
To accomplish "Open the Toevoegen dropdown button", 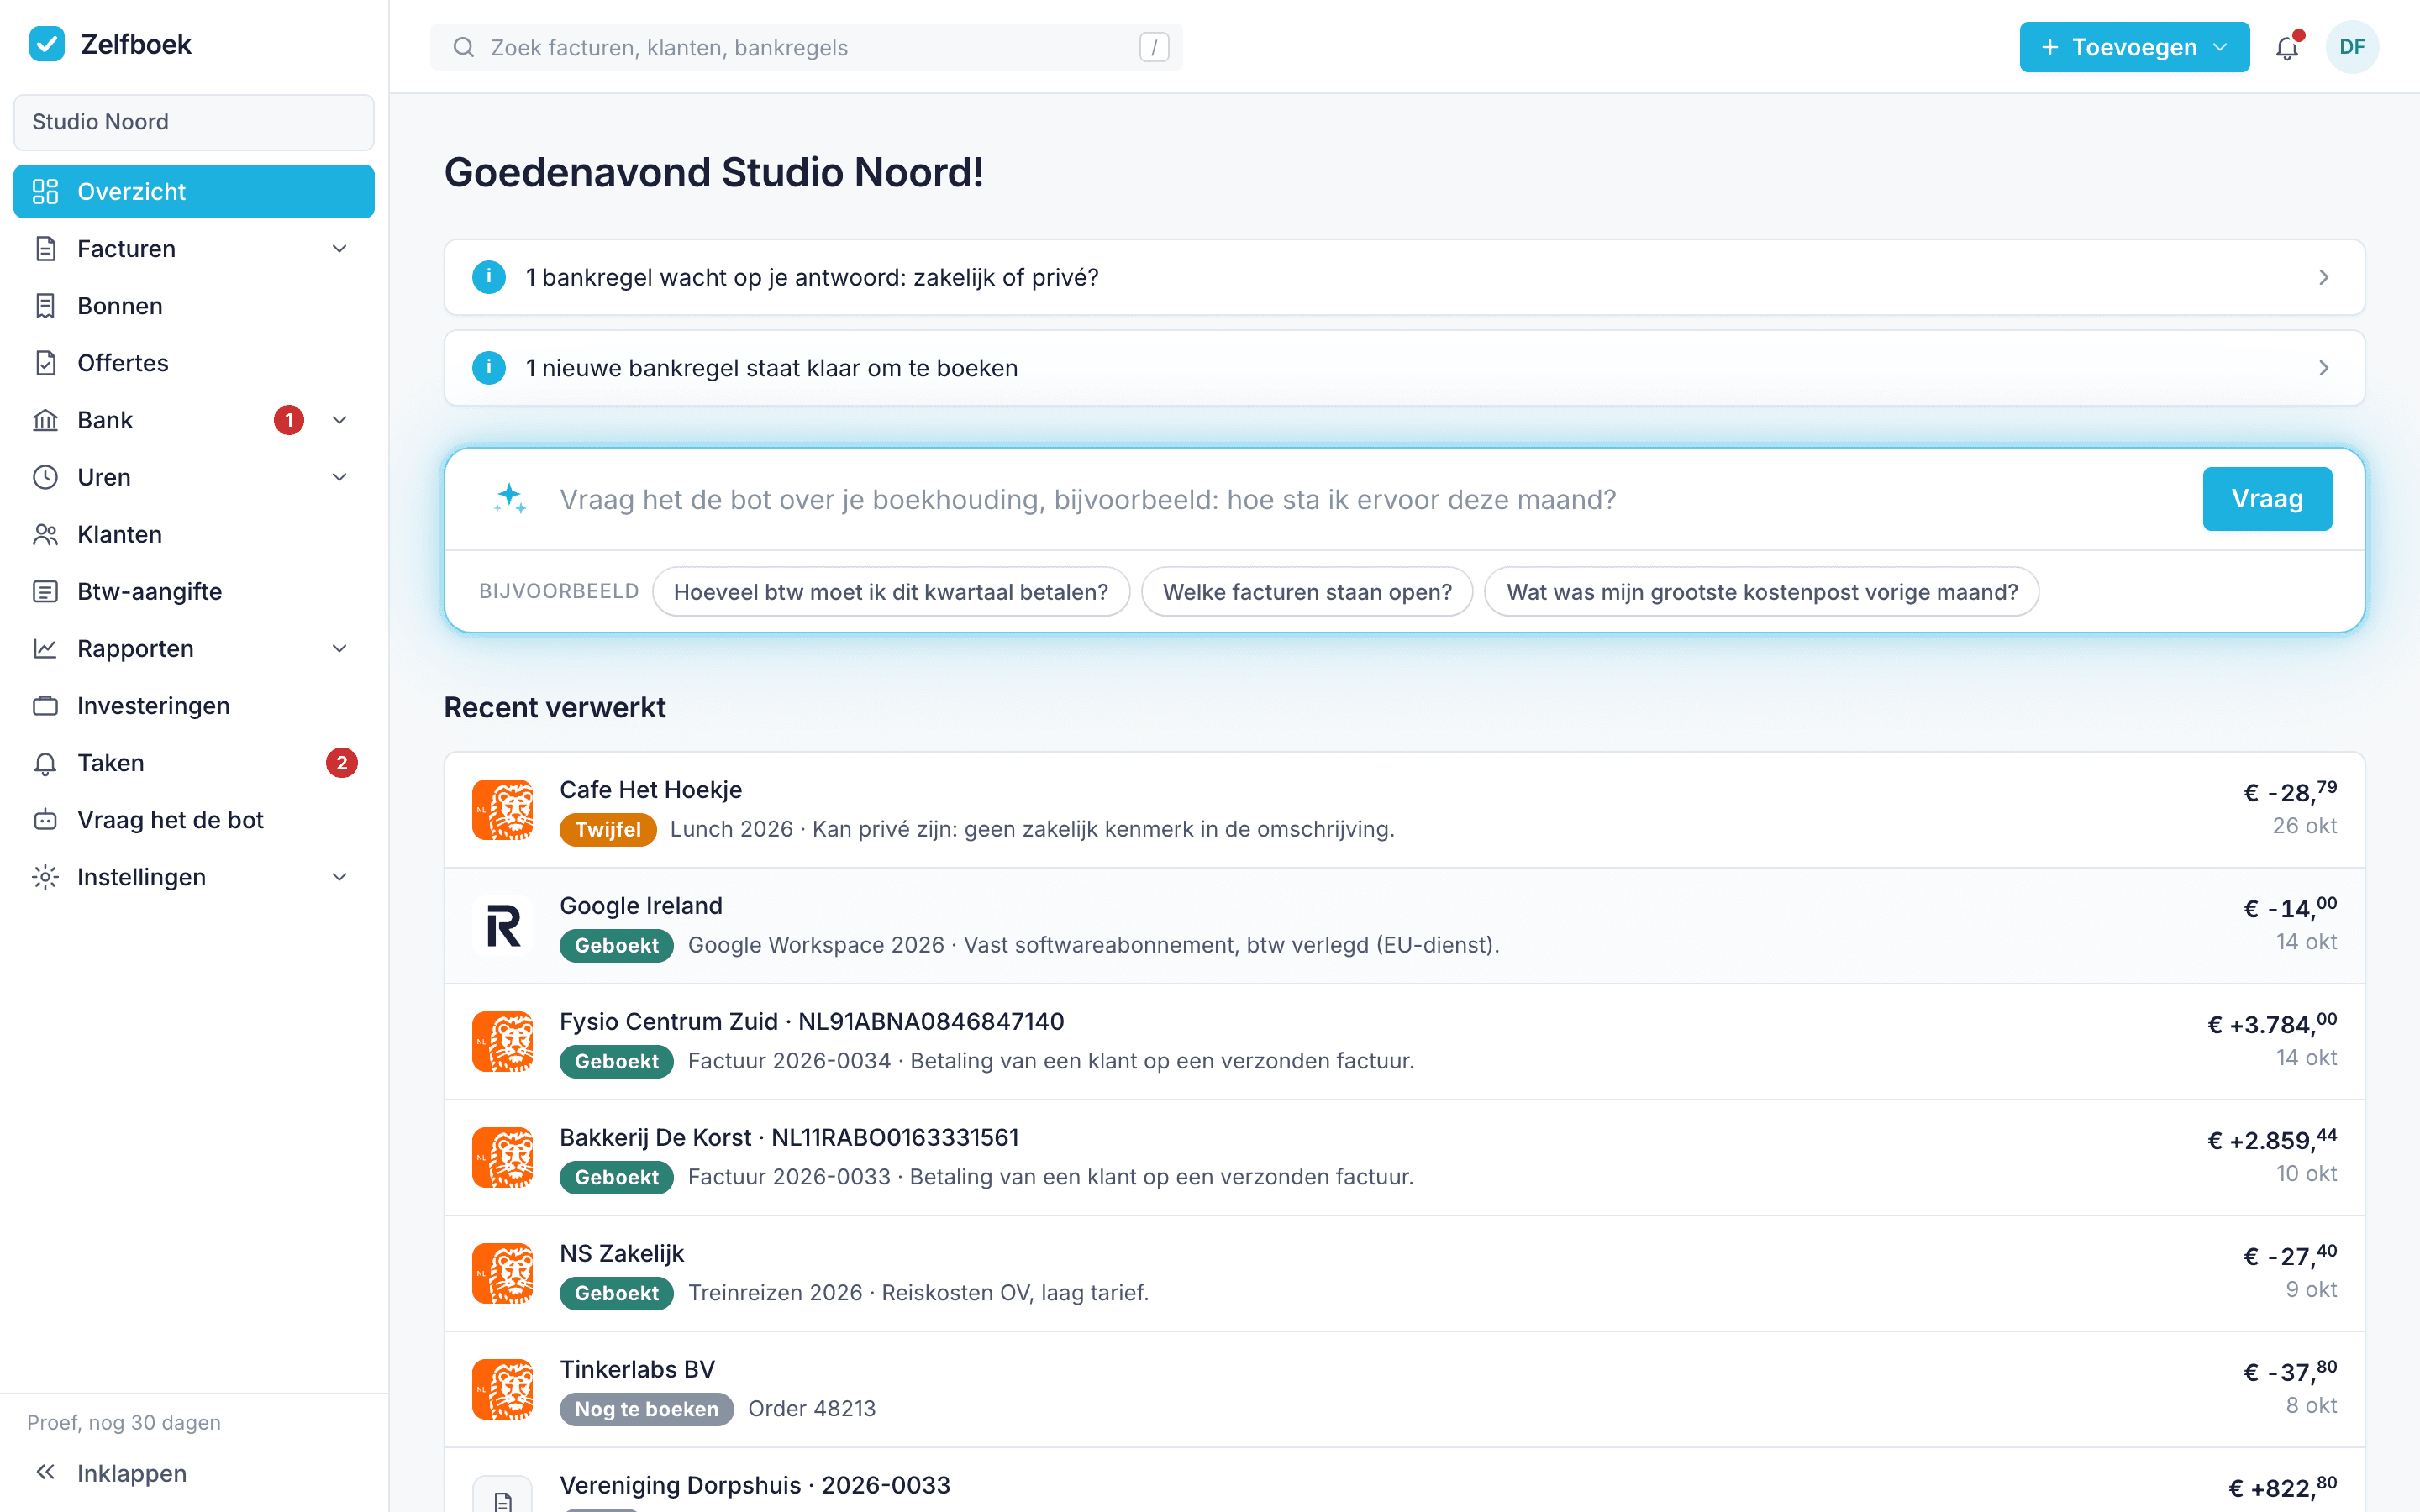I will tap(2134, 47).
